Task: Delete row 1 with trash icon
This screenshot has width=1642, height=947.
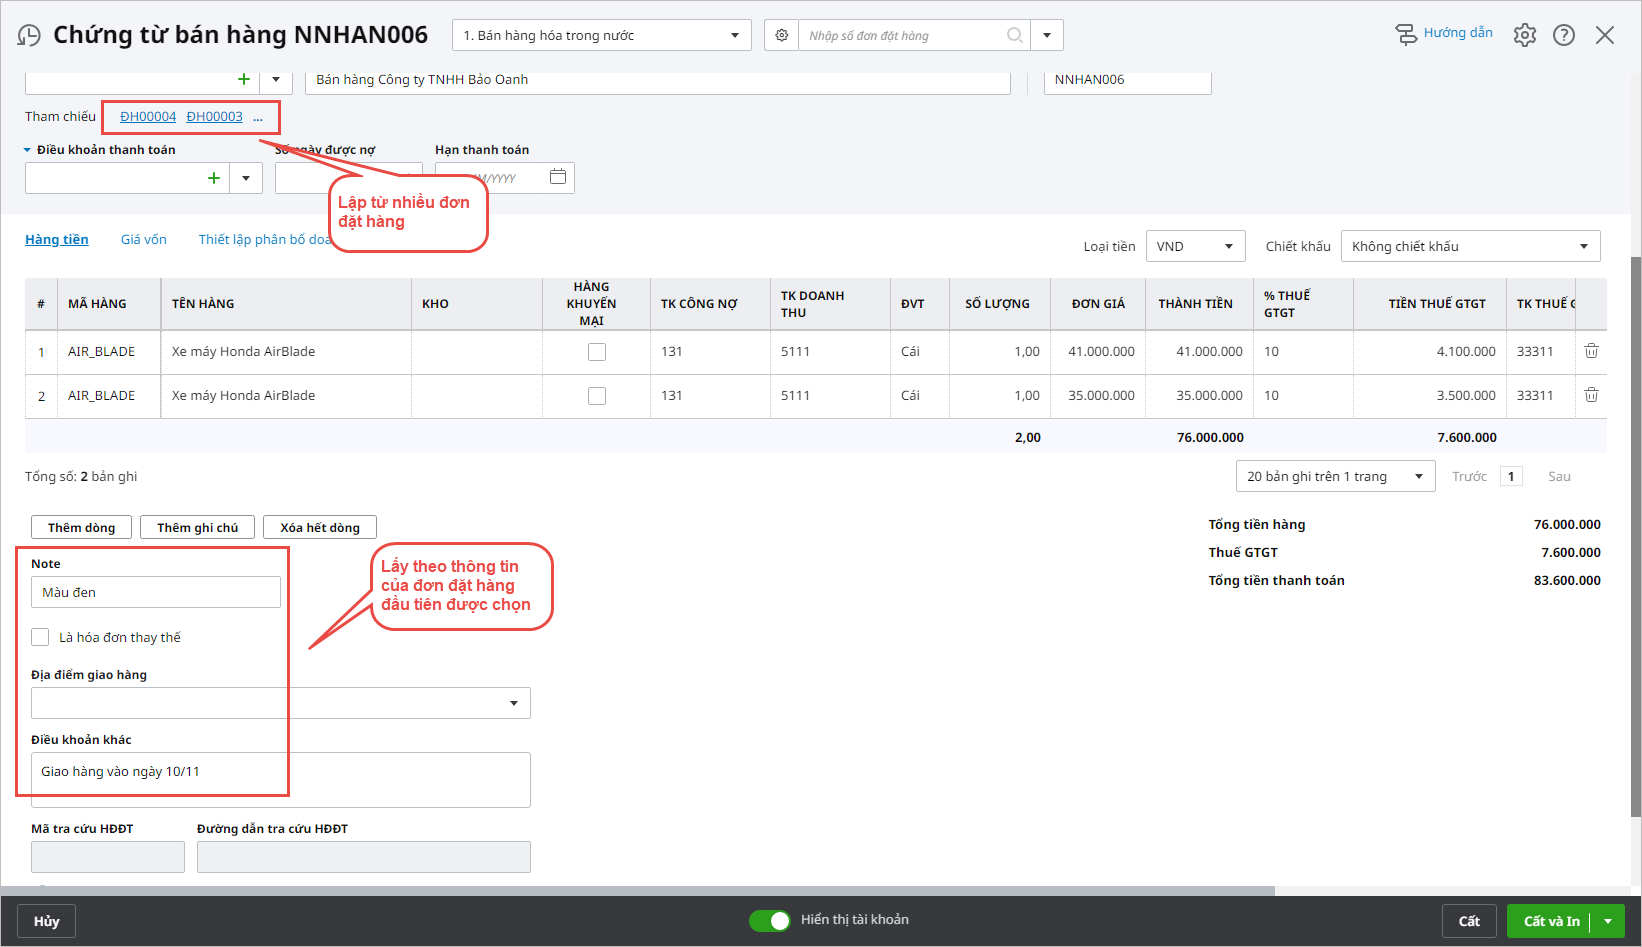Action: point(1591,351)
